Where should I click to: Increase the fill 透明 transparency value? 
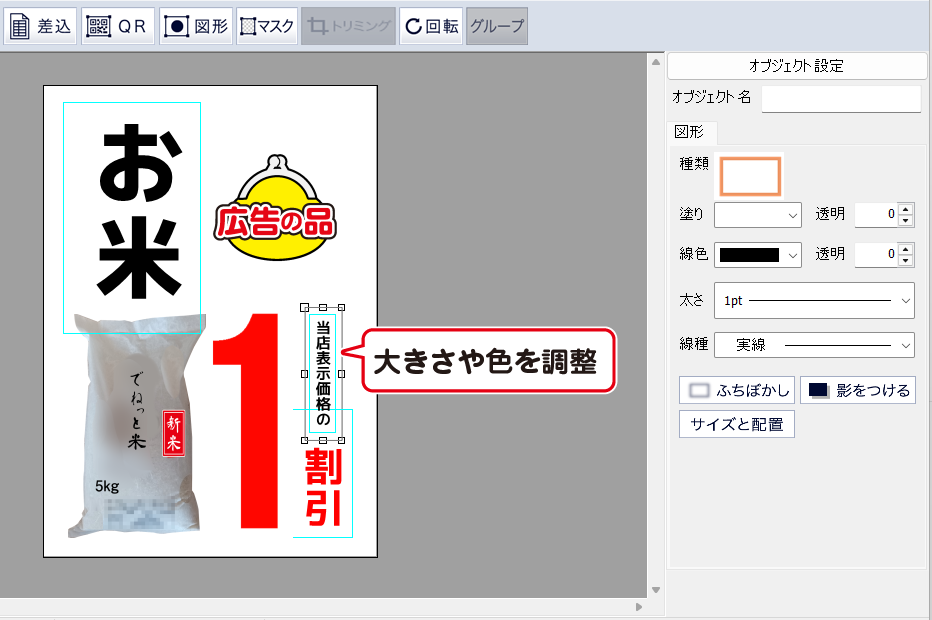(906, 209)
